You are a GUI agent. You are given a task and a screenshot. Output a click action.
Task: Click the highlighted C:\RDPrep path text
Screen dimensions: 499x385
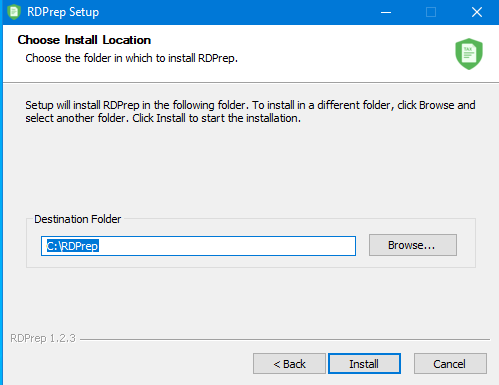coord(72,246)
